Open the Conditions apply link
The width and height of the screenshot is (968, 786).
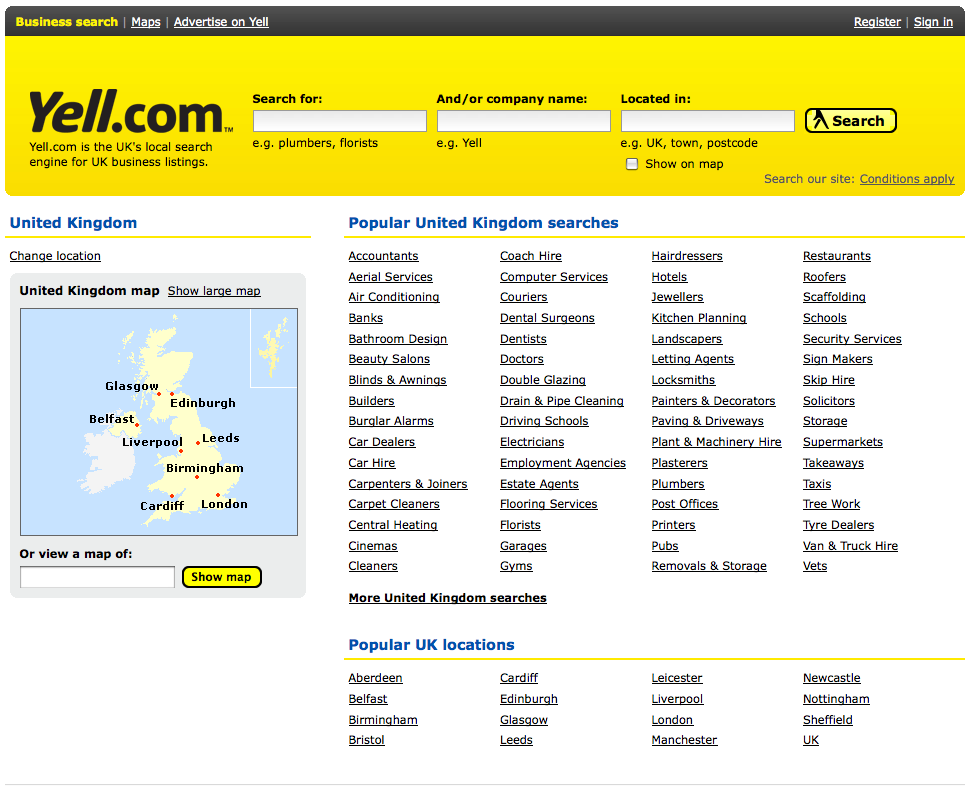click(907, 179)
